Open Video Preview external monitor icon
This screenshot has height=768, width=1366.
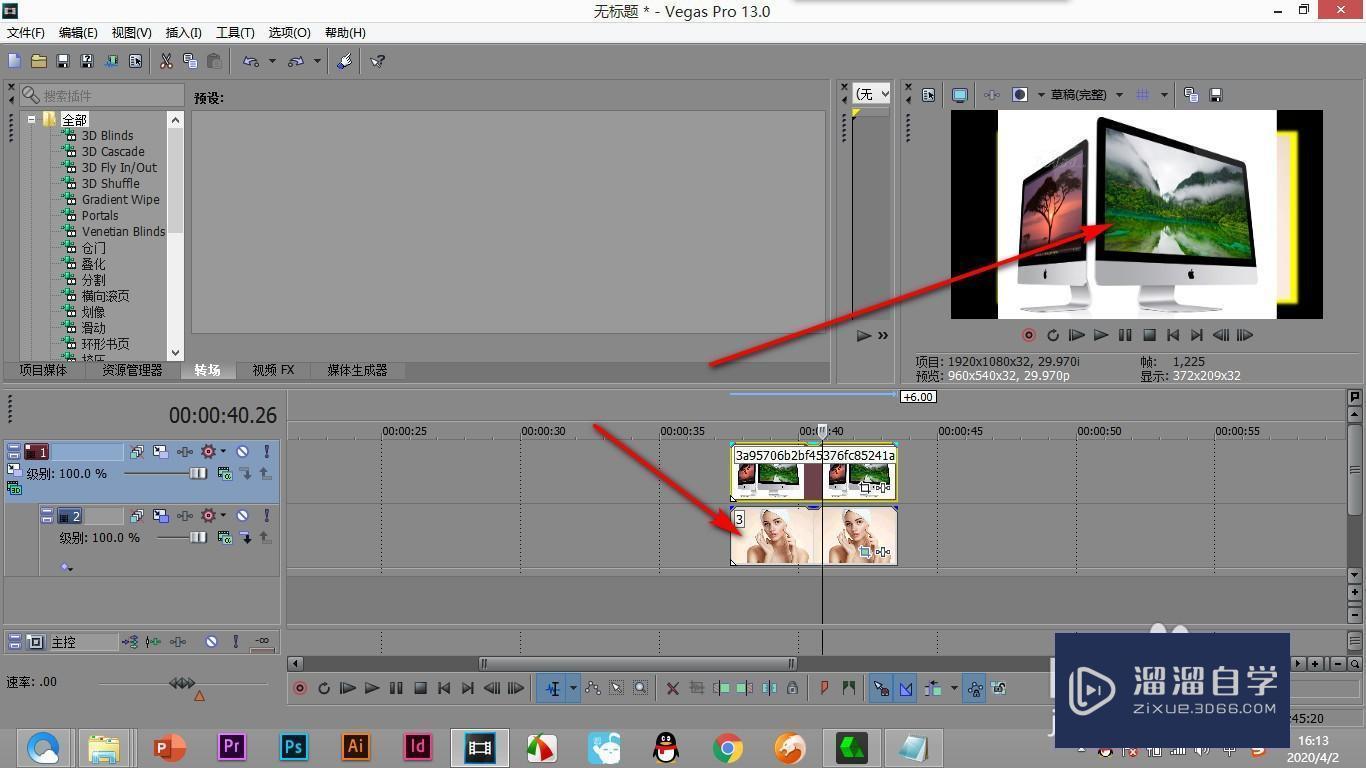click(960, 95)
